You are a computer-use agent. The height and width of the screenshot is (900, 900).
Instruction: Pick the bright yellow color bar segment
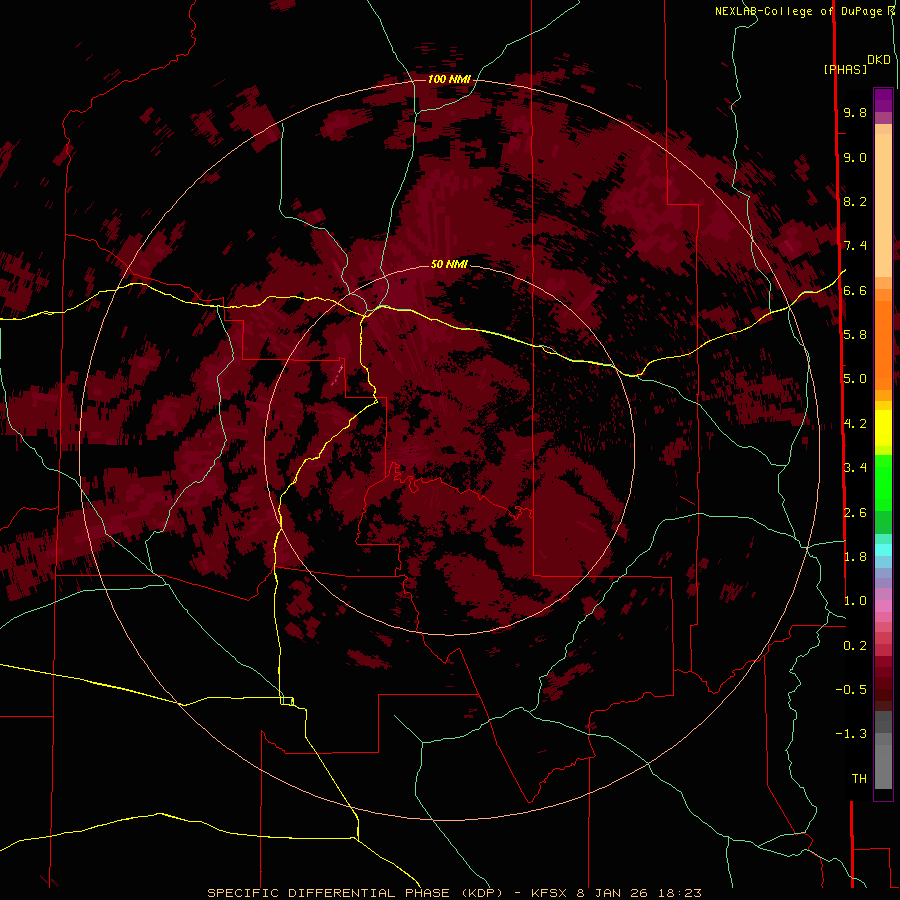tap(883, 428)
